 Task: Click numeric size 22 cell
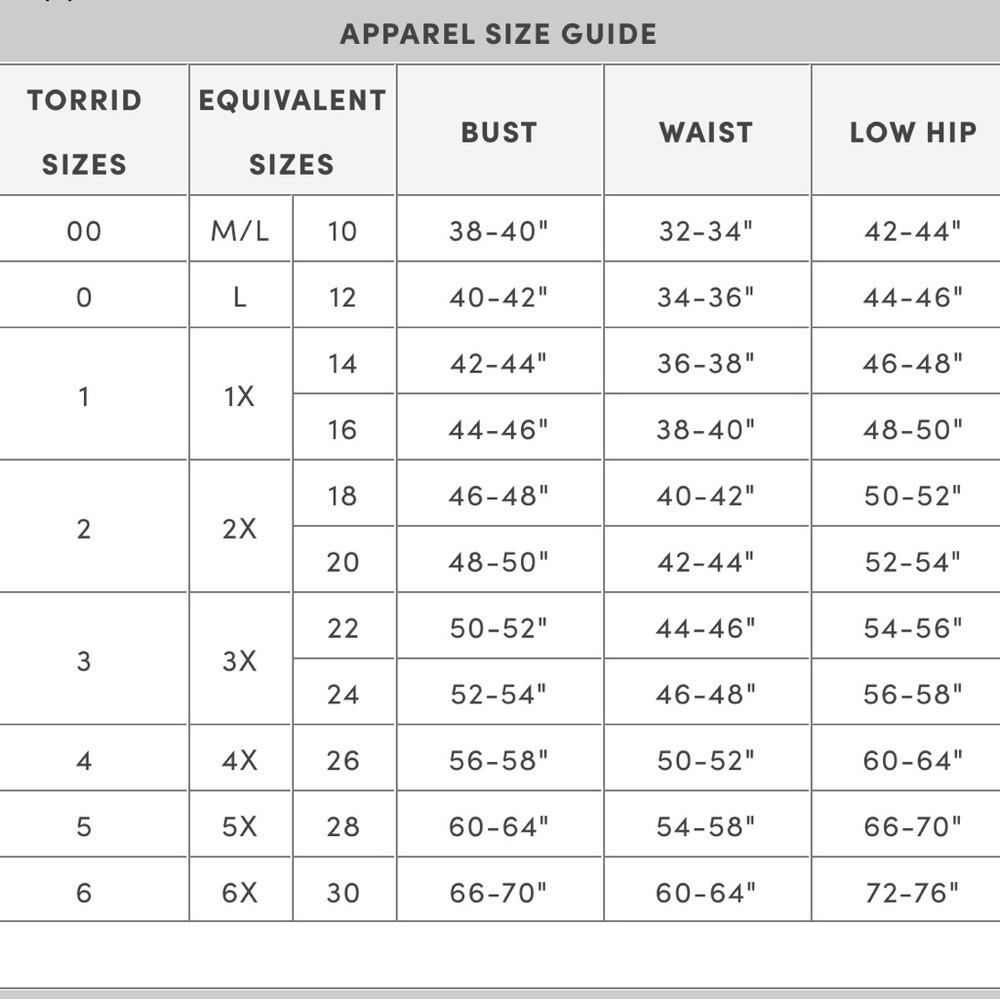(344, 626)
